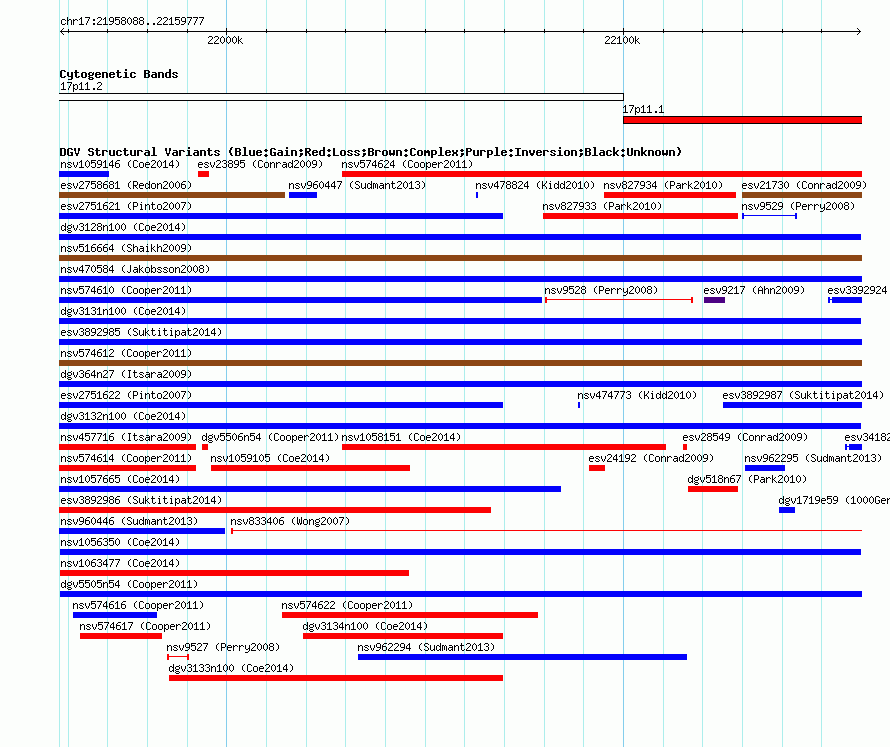This screenshot has width=890, height=747.
Task: Select nsv9529 (Perry2008) variant label
Action: pos(798,207)
